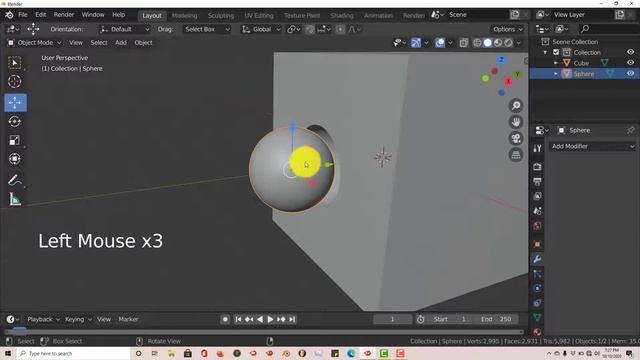Activate the Transform tool

[15, 159]
